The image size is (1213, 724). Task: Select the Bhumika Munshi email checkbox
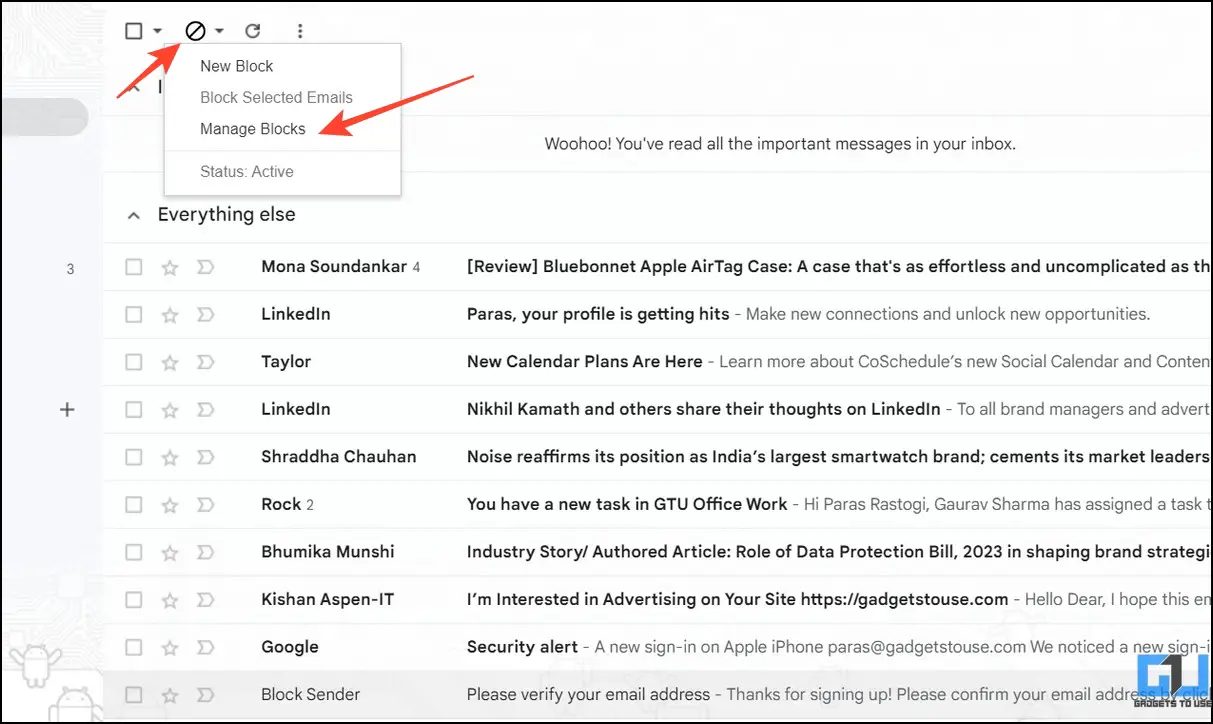pyautogui.click(x=134, y=552)
